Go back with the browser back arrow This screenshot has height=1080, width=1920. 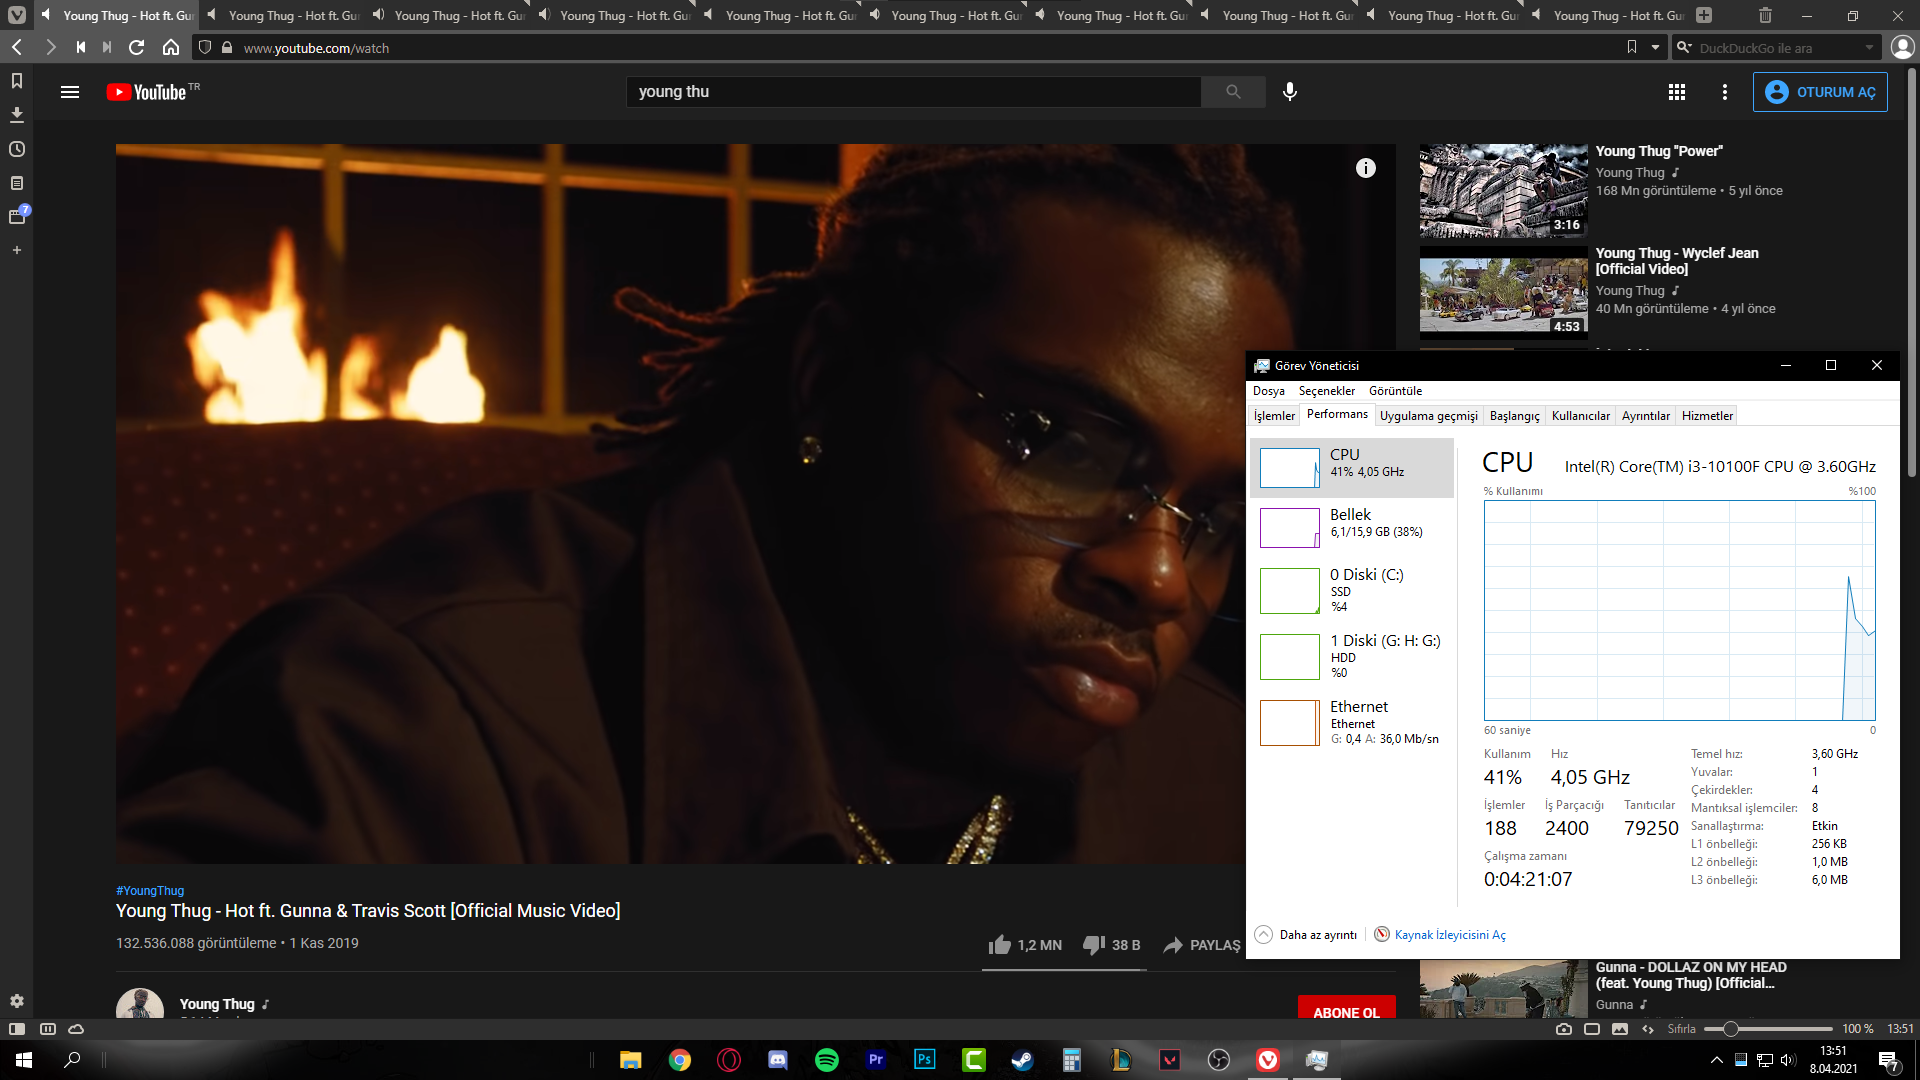[x=17, y=47]
